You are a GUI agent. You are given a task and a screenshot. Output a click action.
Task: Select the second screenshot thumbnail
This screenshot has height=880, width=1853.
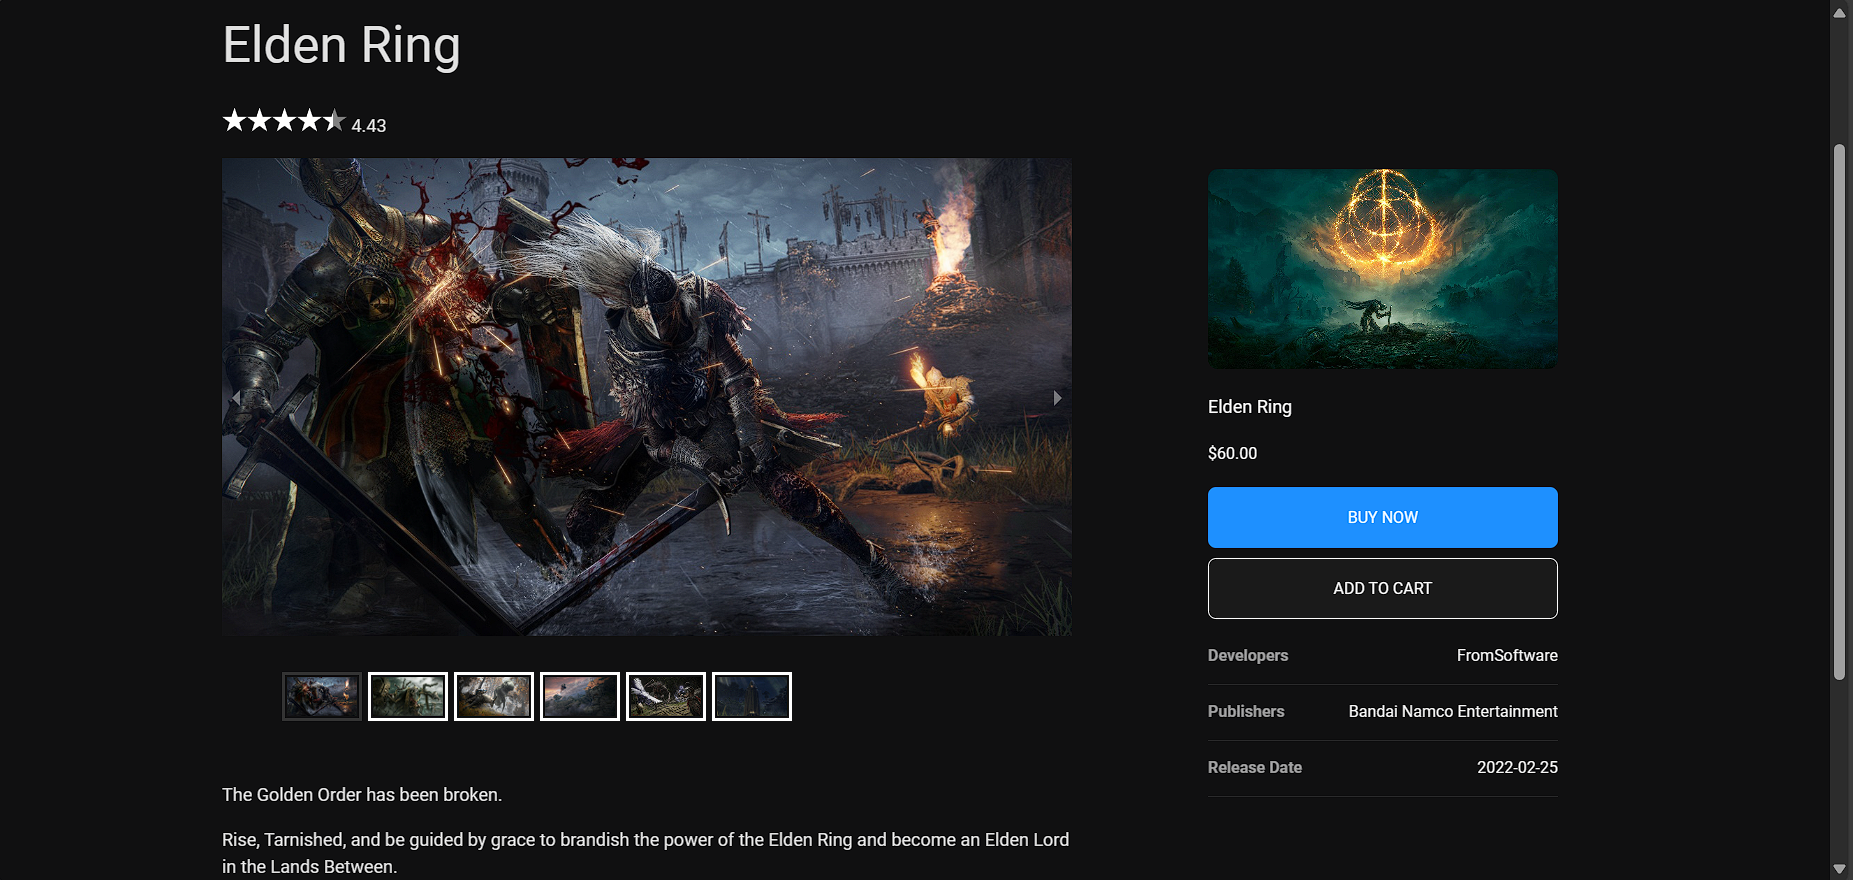pyautogui.click(x=408, y=696)
